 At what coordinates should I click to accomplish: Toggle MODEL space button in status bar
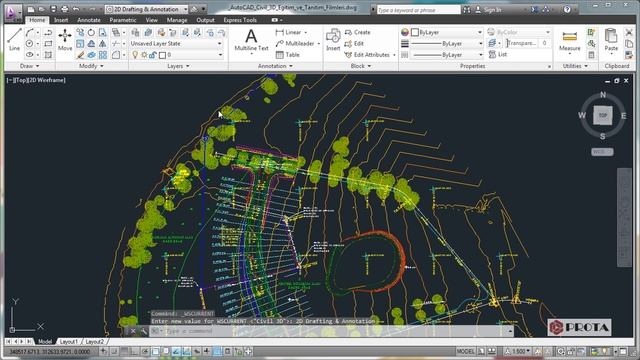pos(466,351)
